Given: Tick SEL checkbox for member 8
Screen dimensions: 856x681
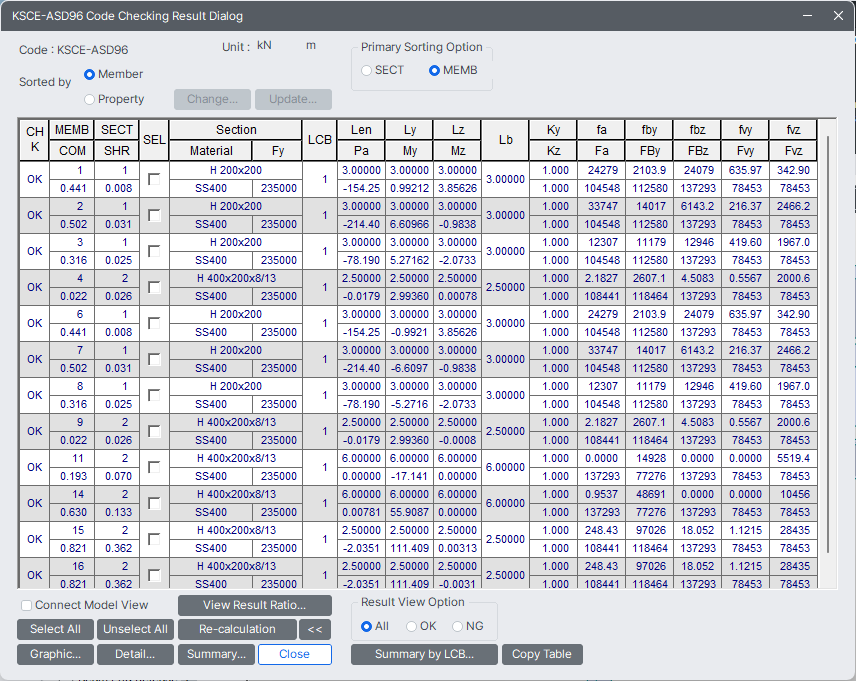Looking at the screenshot, I should (x=154, y=395).
